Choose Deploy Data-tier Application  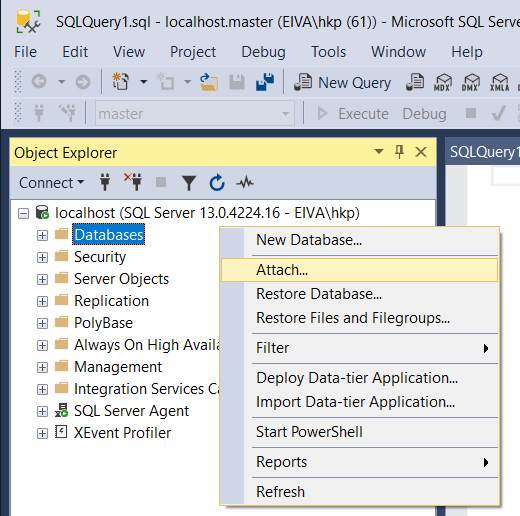359,378
